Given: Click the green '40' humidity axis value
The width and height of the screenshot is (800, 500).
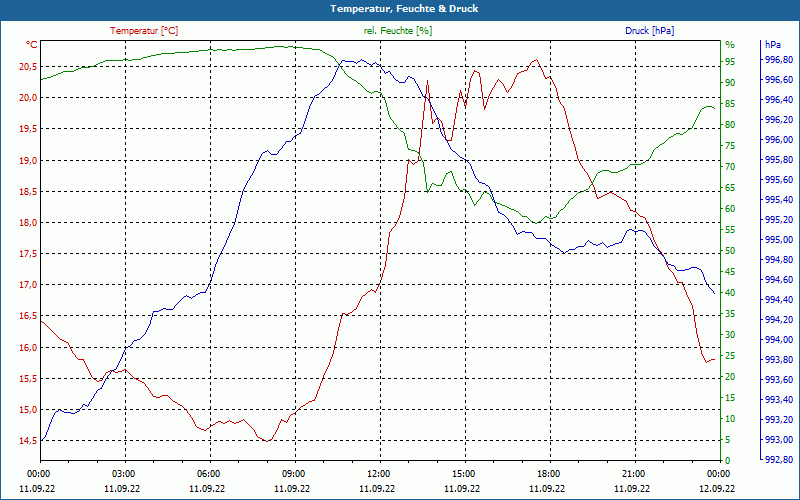Looking at the screenshot, I should tap(730, 292).
